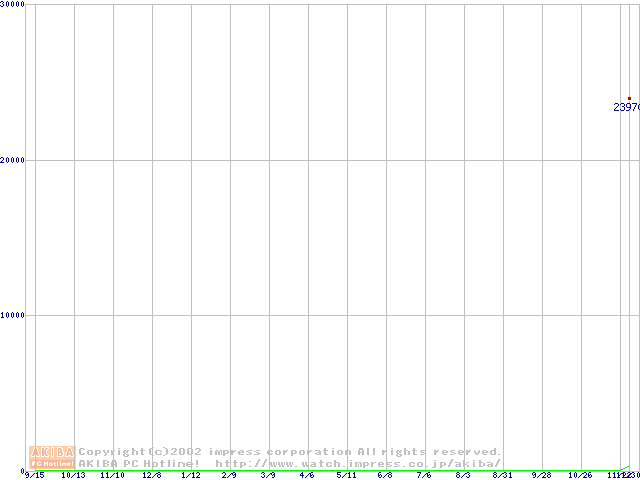Select the 2/9 date on the x-axis
The image size is (640, 480).
[229, 475]
